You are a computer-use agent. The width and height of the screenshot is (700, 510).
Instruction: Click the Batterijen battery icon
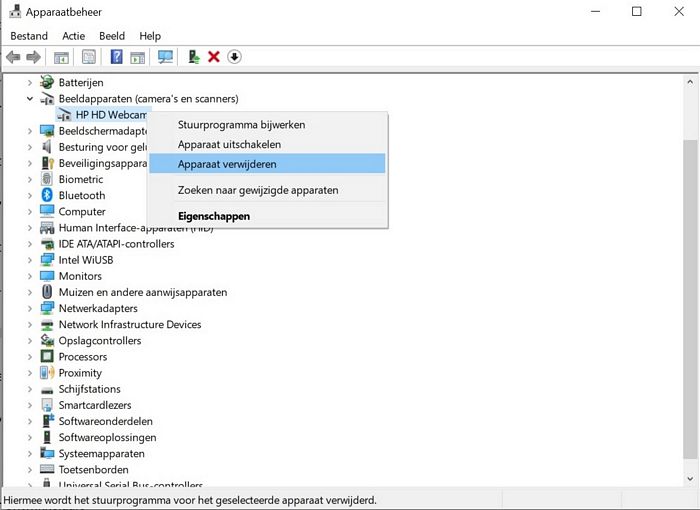coord(47,83)
